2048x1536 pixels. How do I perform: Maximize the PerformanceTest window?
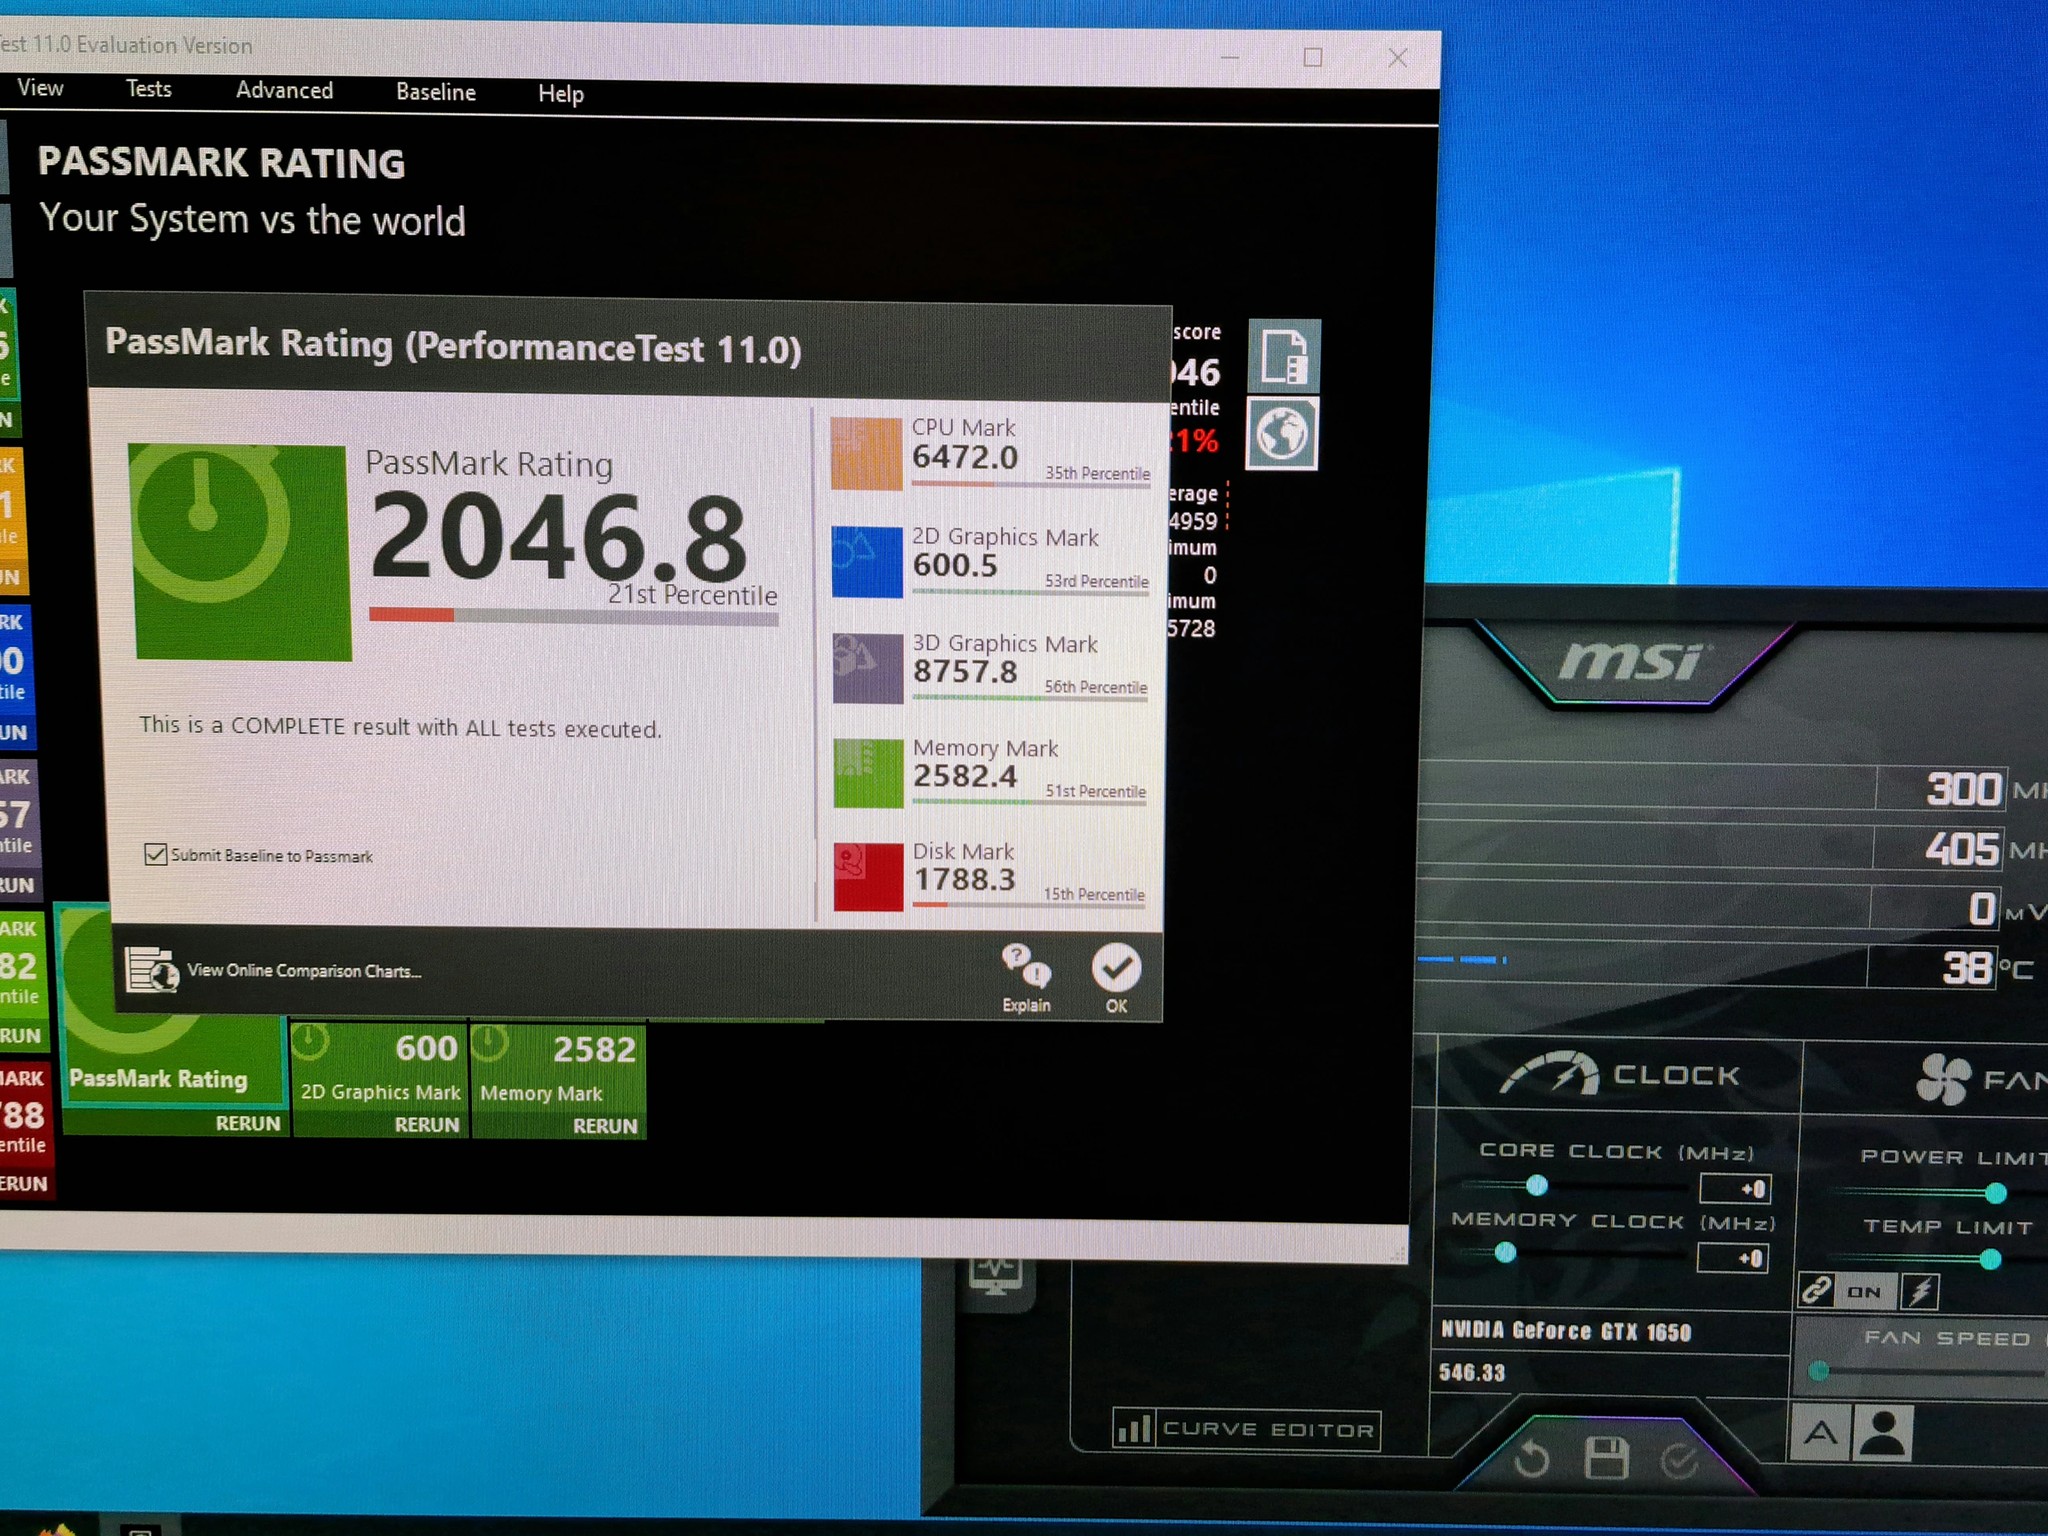[1313, 57]
